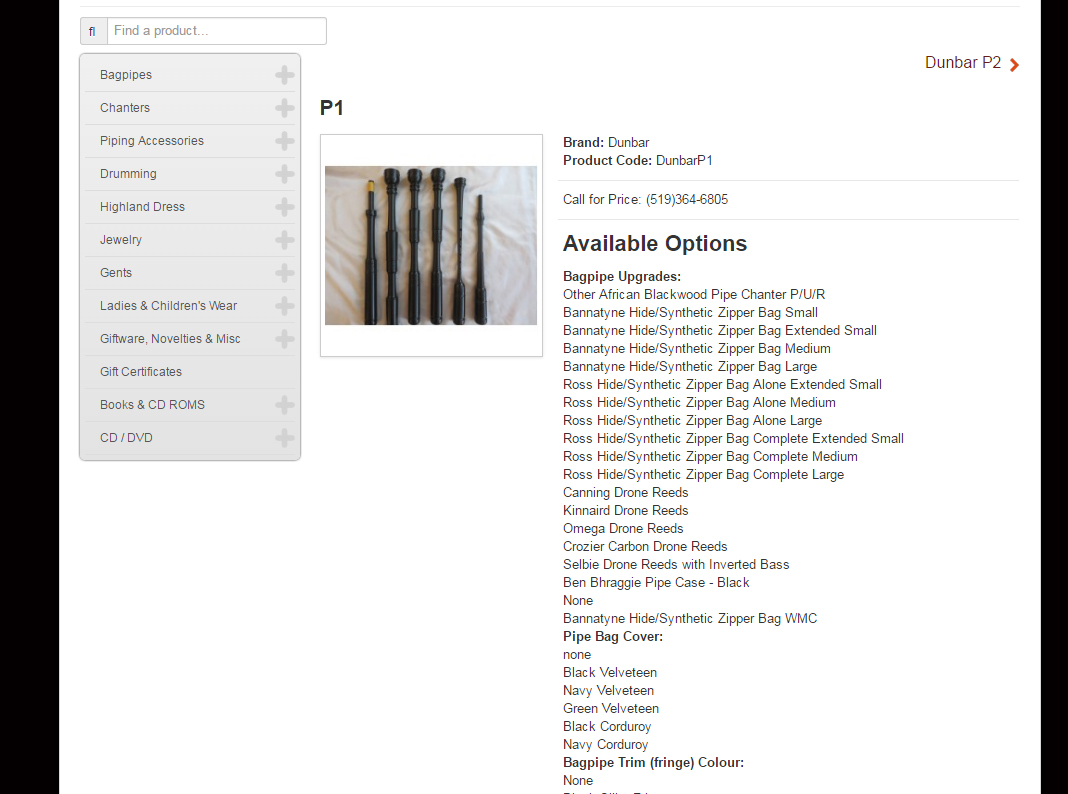This screenshot has height=794, width=1068.
Task: Select Ross Zipper Bag Alone Large
Action: tap(693, 421)
